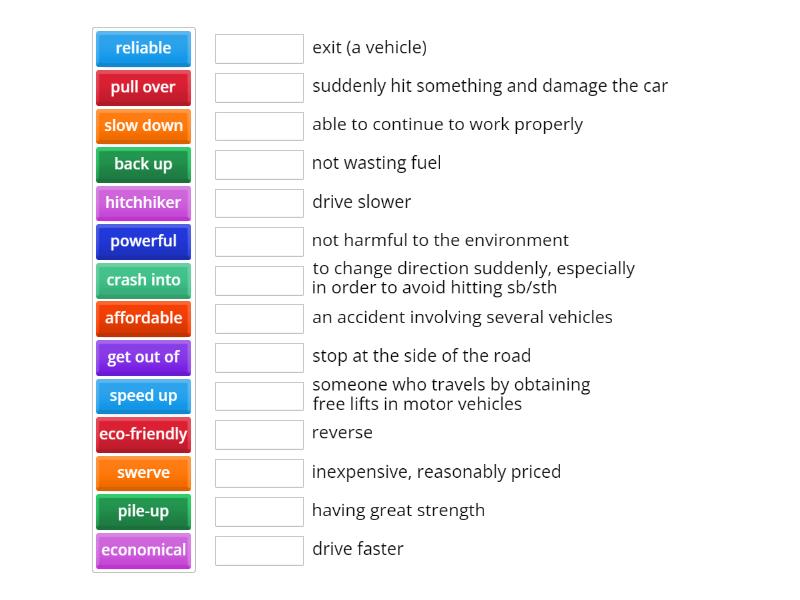Click the box next to 'having great strength'
This screenshot has height=600, width=800.
coord(259,510)
